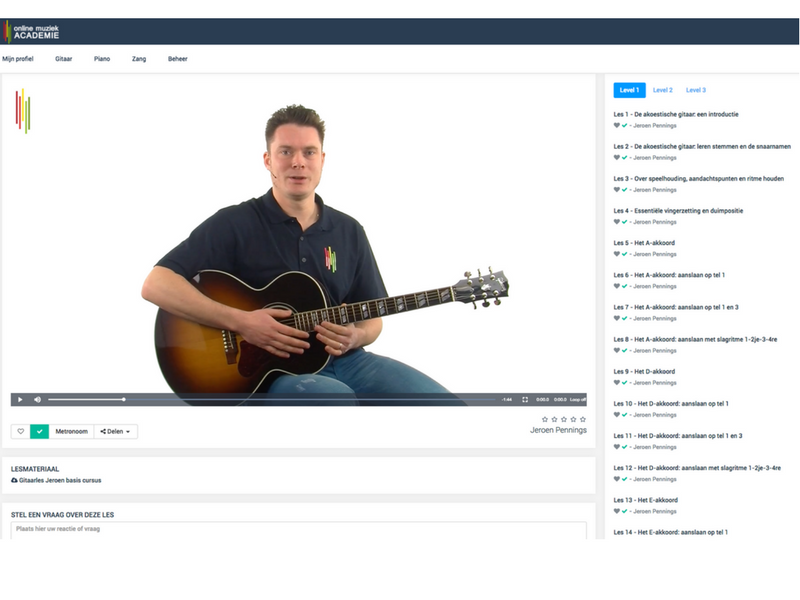
Task: Click the heart icon to favorite this lesson
Action: [x=20, y=432]
